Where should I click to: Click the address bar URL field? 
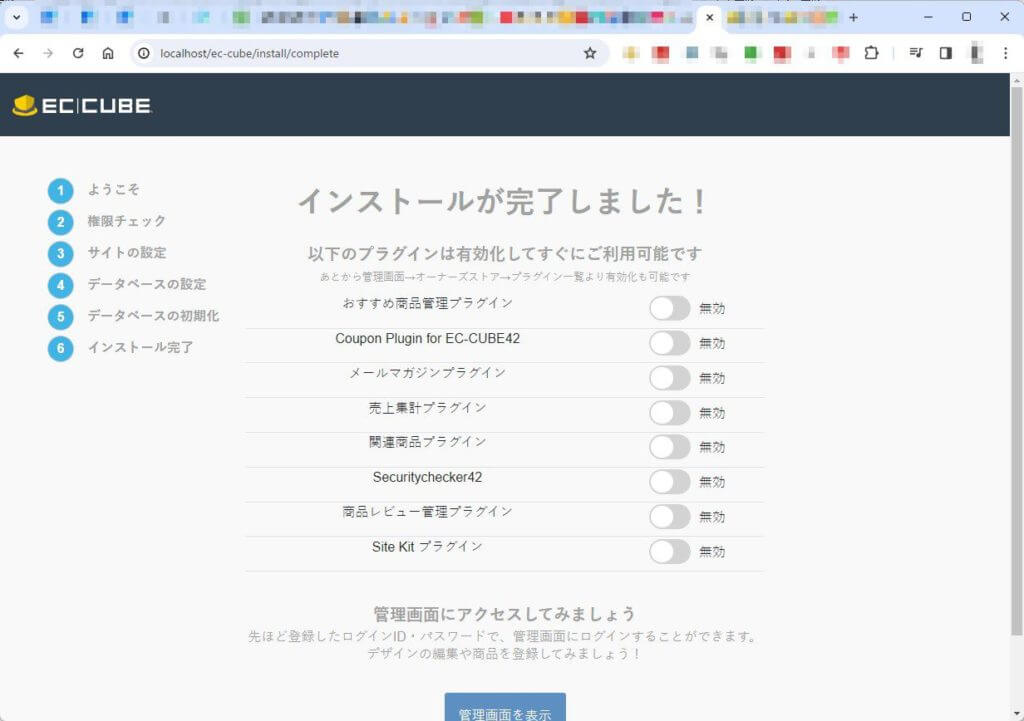point(360,53)
